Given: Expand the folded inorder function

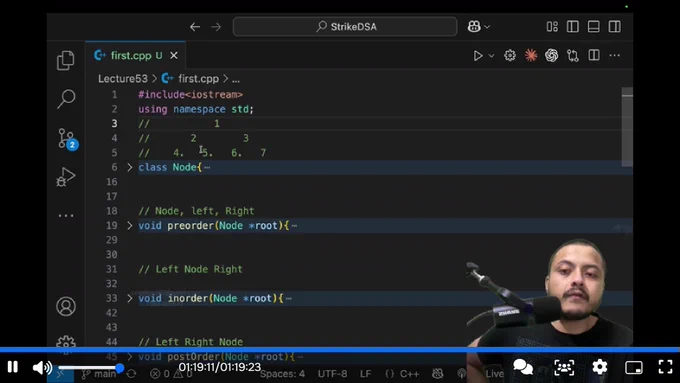Looking at the screenshot, I should point(129,298).
